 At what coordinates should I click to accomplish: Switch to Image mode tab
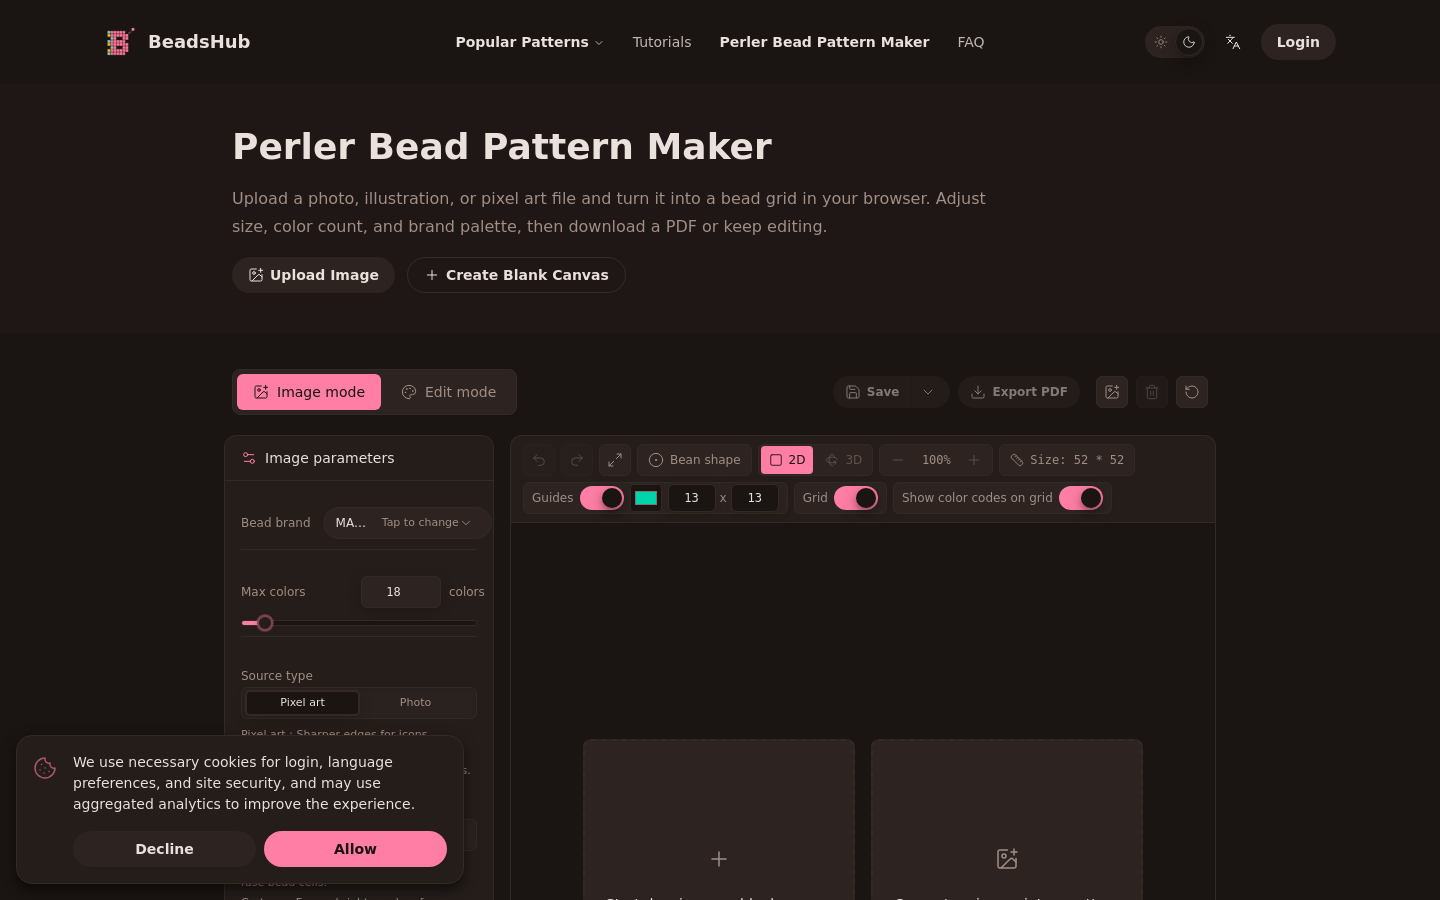(309, 392)
